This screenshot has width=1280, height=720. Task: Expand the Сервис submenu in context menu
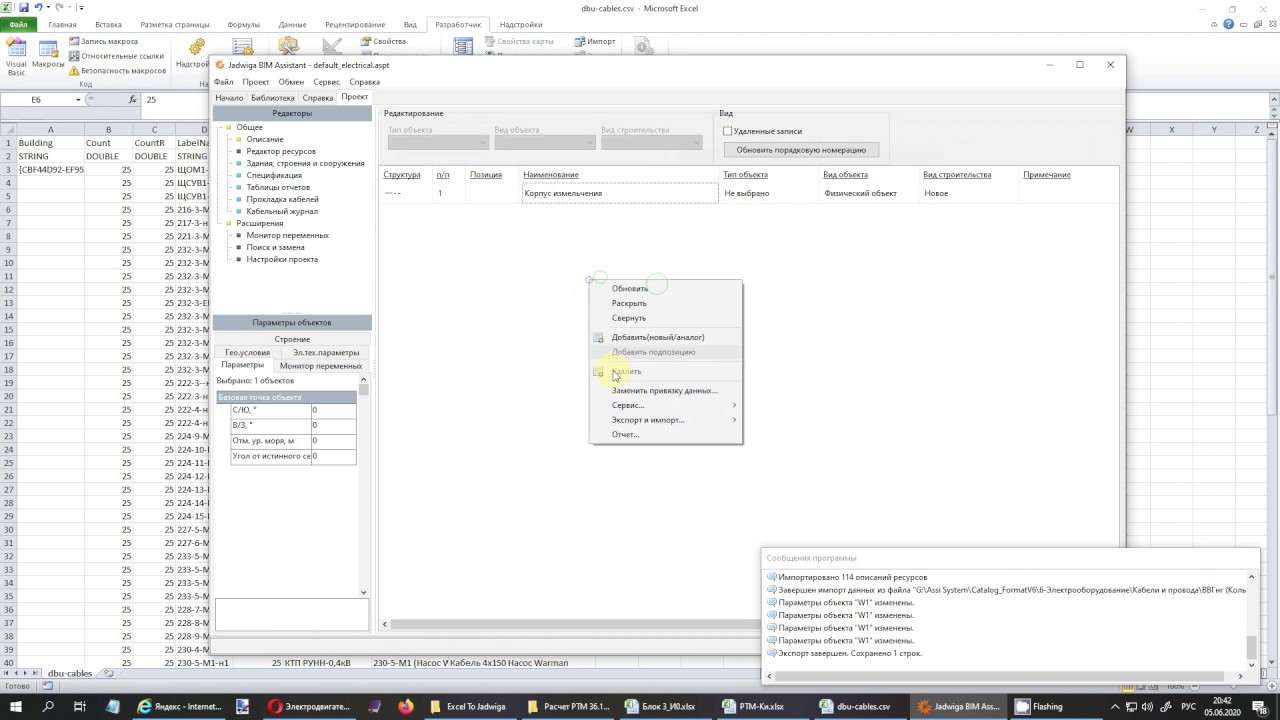click(666, 405)
